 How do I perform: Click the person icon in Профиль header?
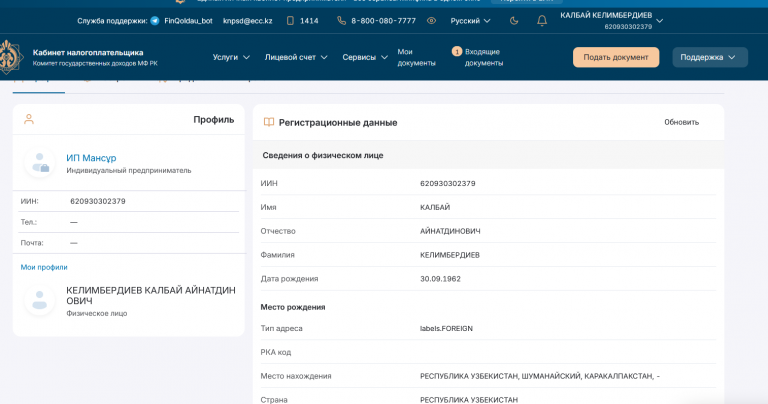[x=29, y=119]
